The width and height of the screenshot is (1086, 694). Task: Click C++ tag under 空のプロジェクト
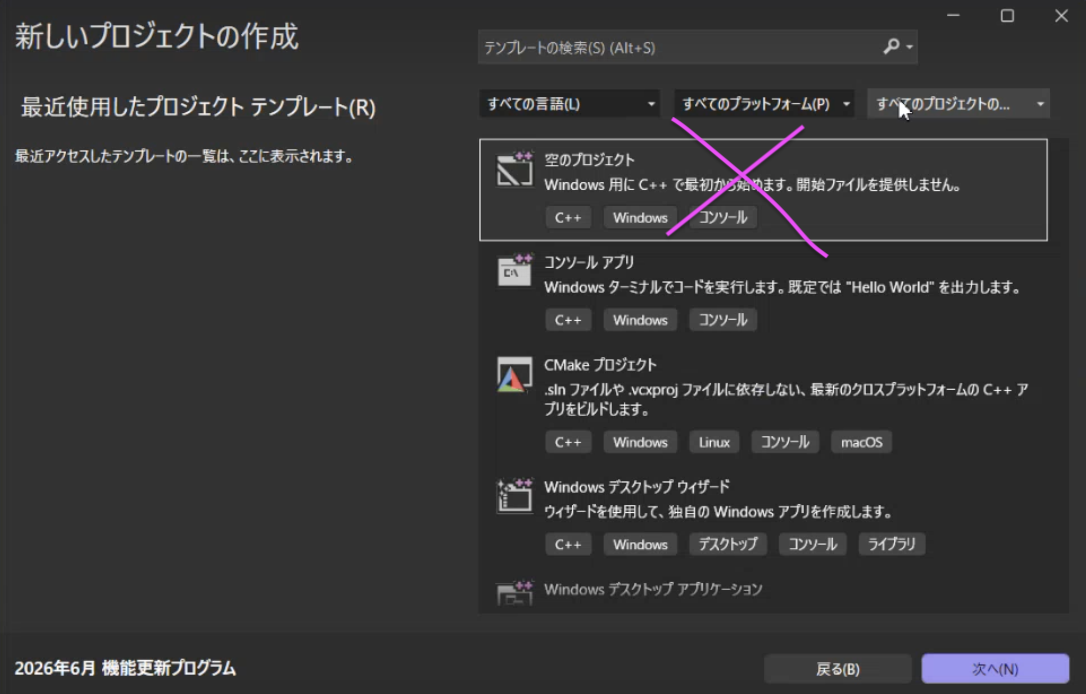point(568,217)
